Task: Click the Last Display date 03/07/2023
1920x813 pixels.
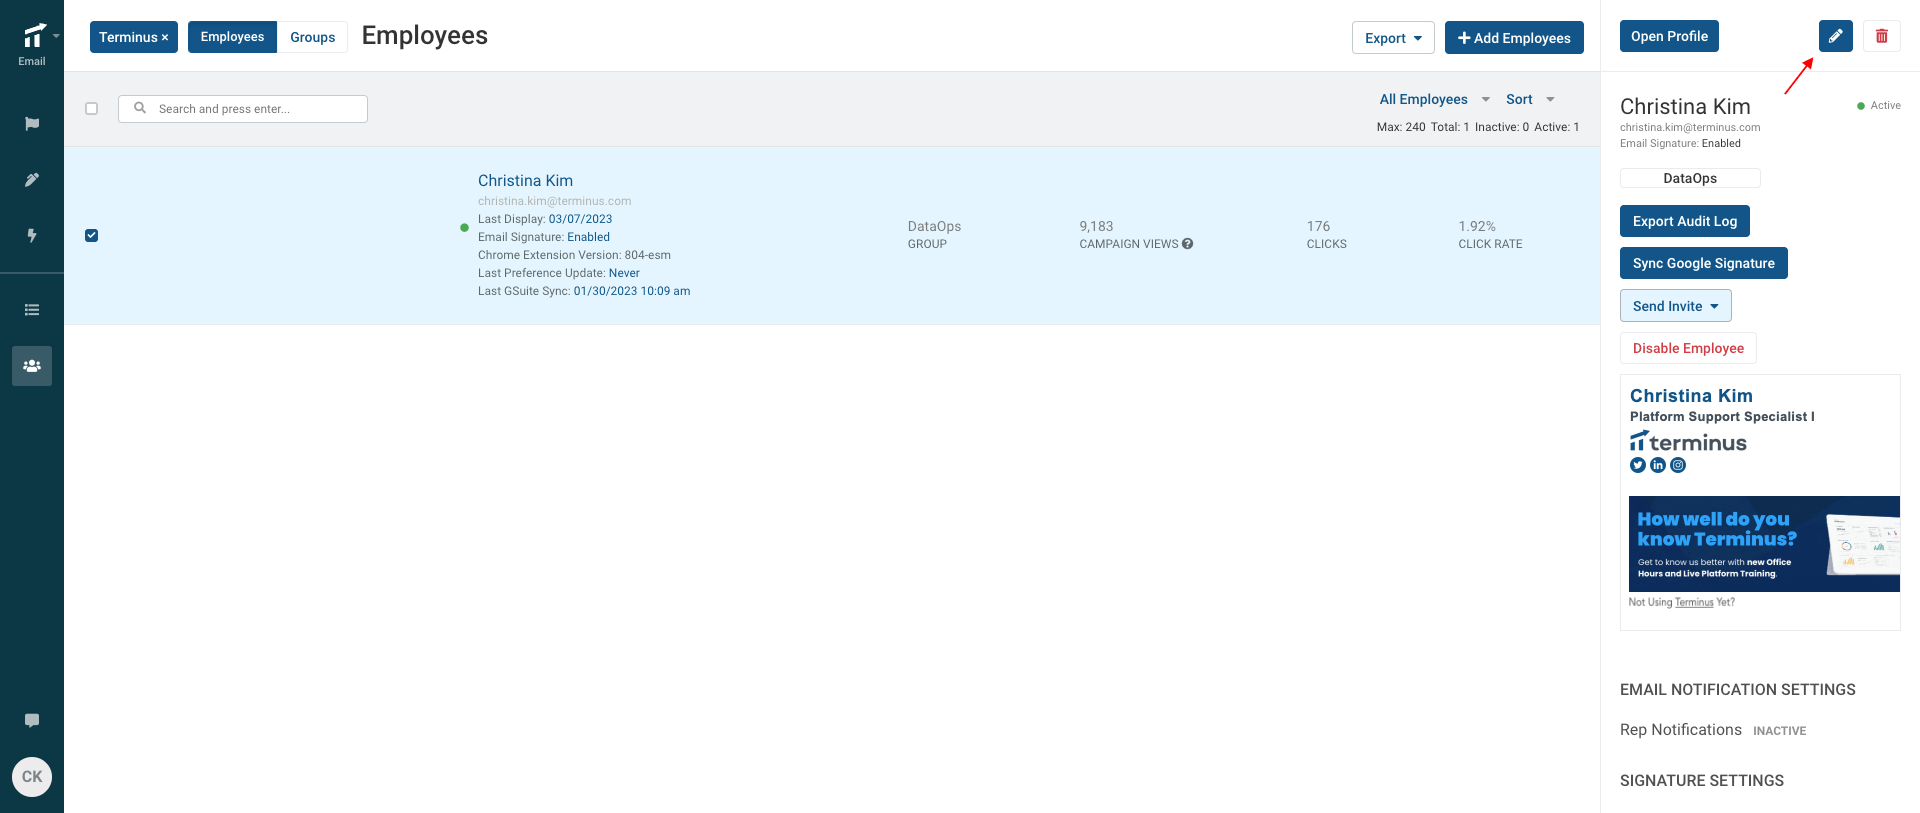Action: coord(580,219)
